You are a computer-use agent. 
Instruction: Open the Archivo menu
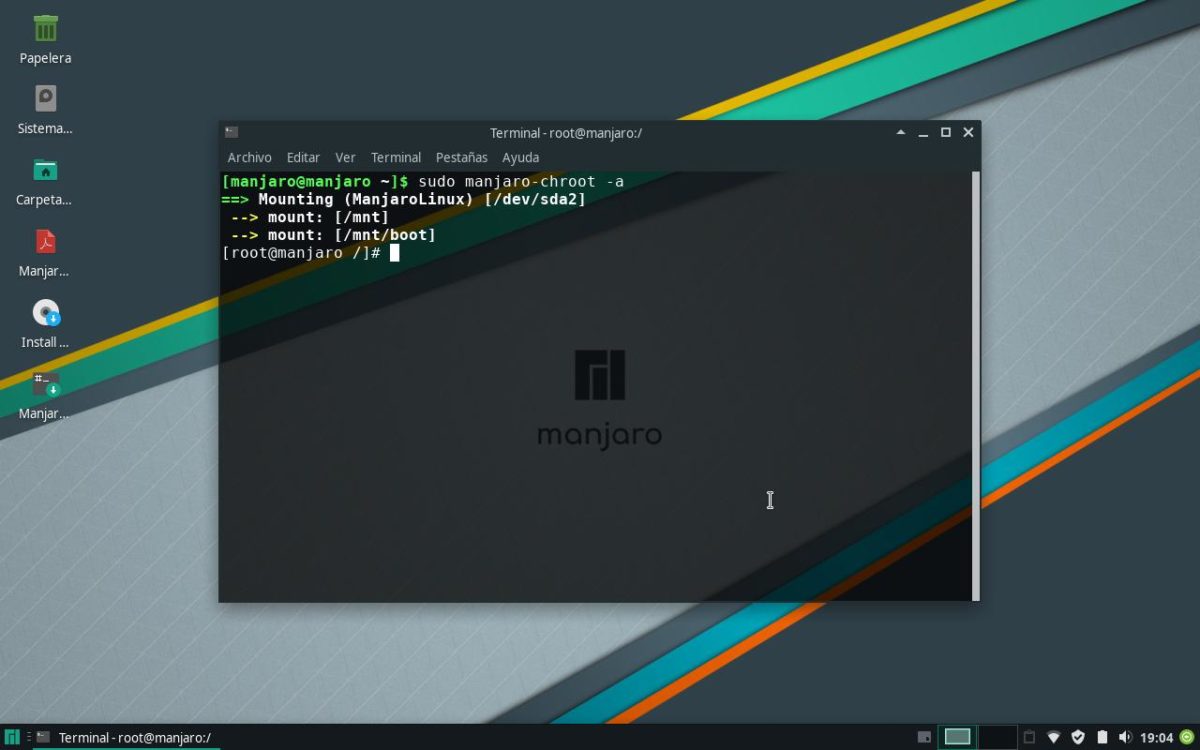coord(249,157)
